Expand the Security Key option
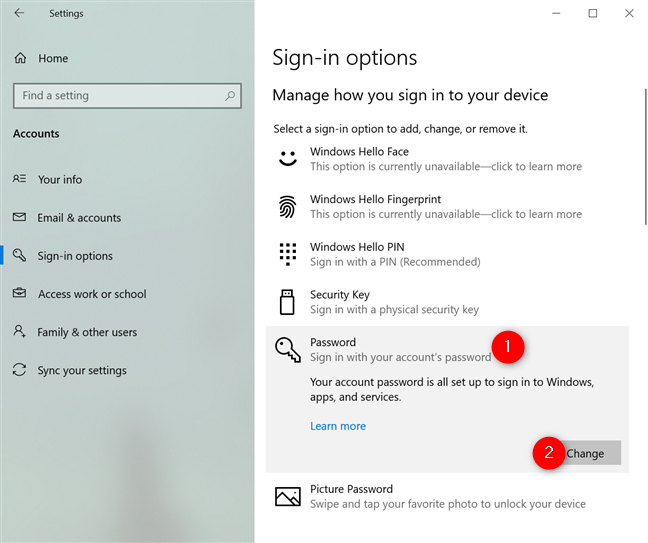The height and width of the screenshot is (543, 648). click(x=447, y=302)
